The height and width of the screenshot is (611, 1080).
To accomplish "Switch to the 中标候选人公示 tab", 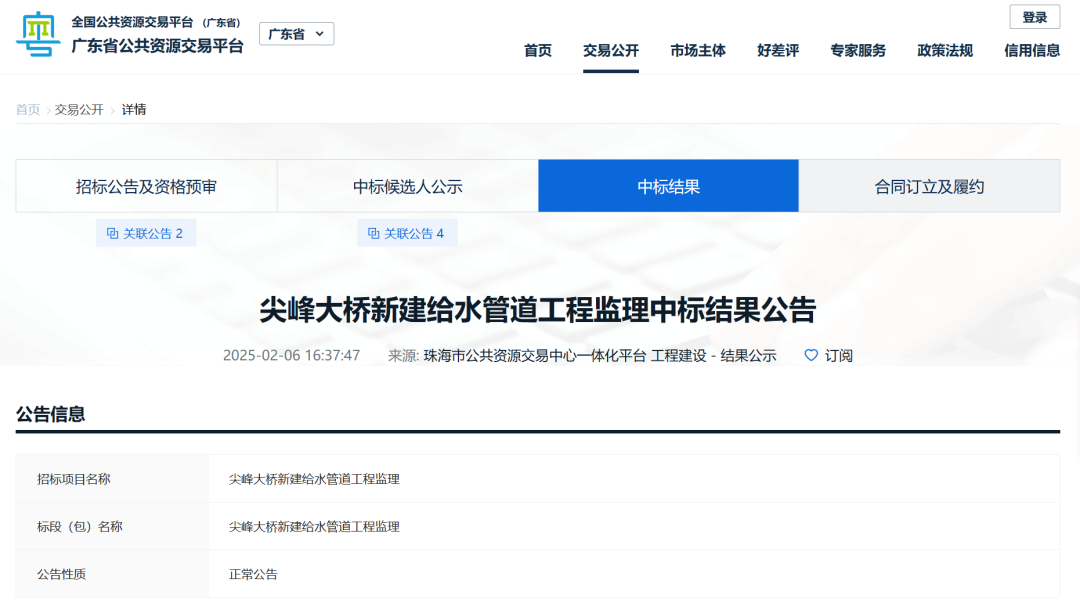I will [x=407, y=185].
